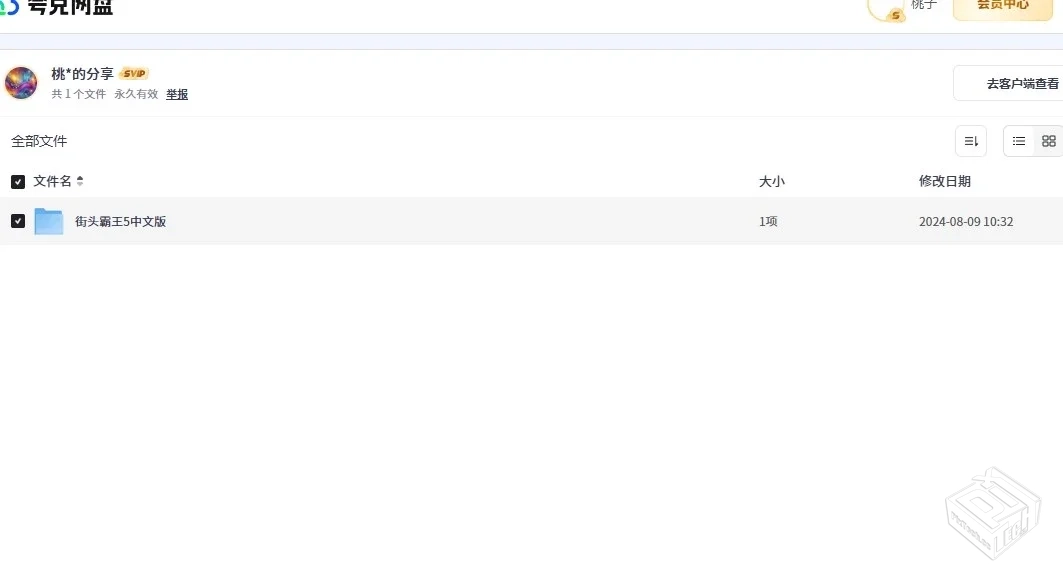The width and height of the screenshot is (1063, 582).
Task: Sort by the 大小 column header
Action: tap(771, 181)
